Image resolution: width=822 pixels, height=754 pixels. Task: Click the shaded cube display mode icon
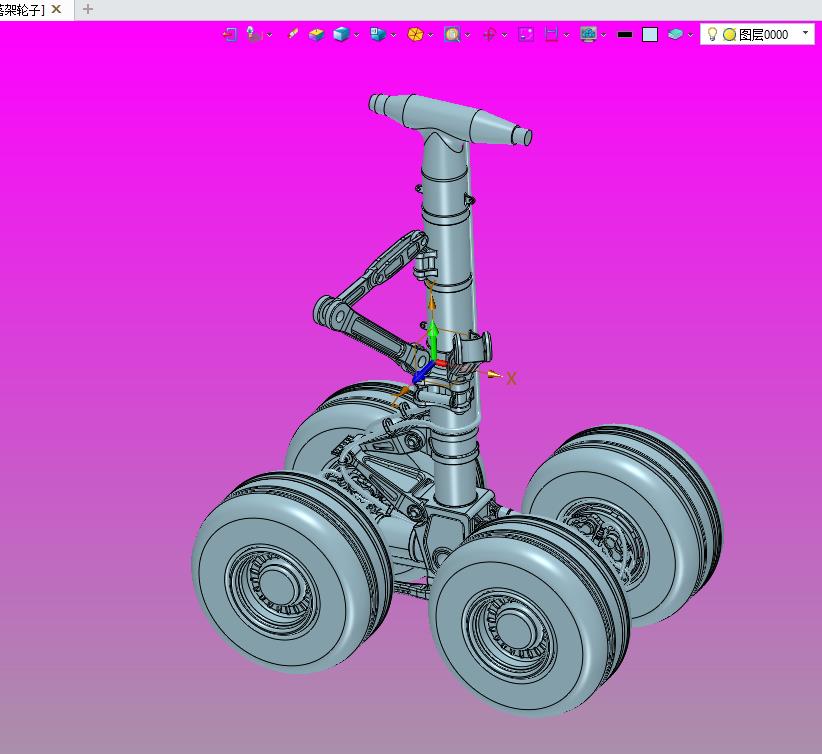341,35
